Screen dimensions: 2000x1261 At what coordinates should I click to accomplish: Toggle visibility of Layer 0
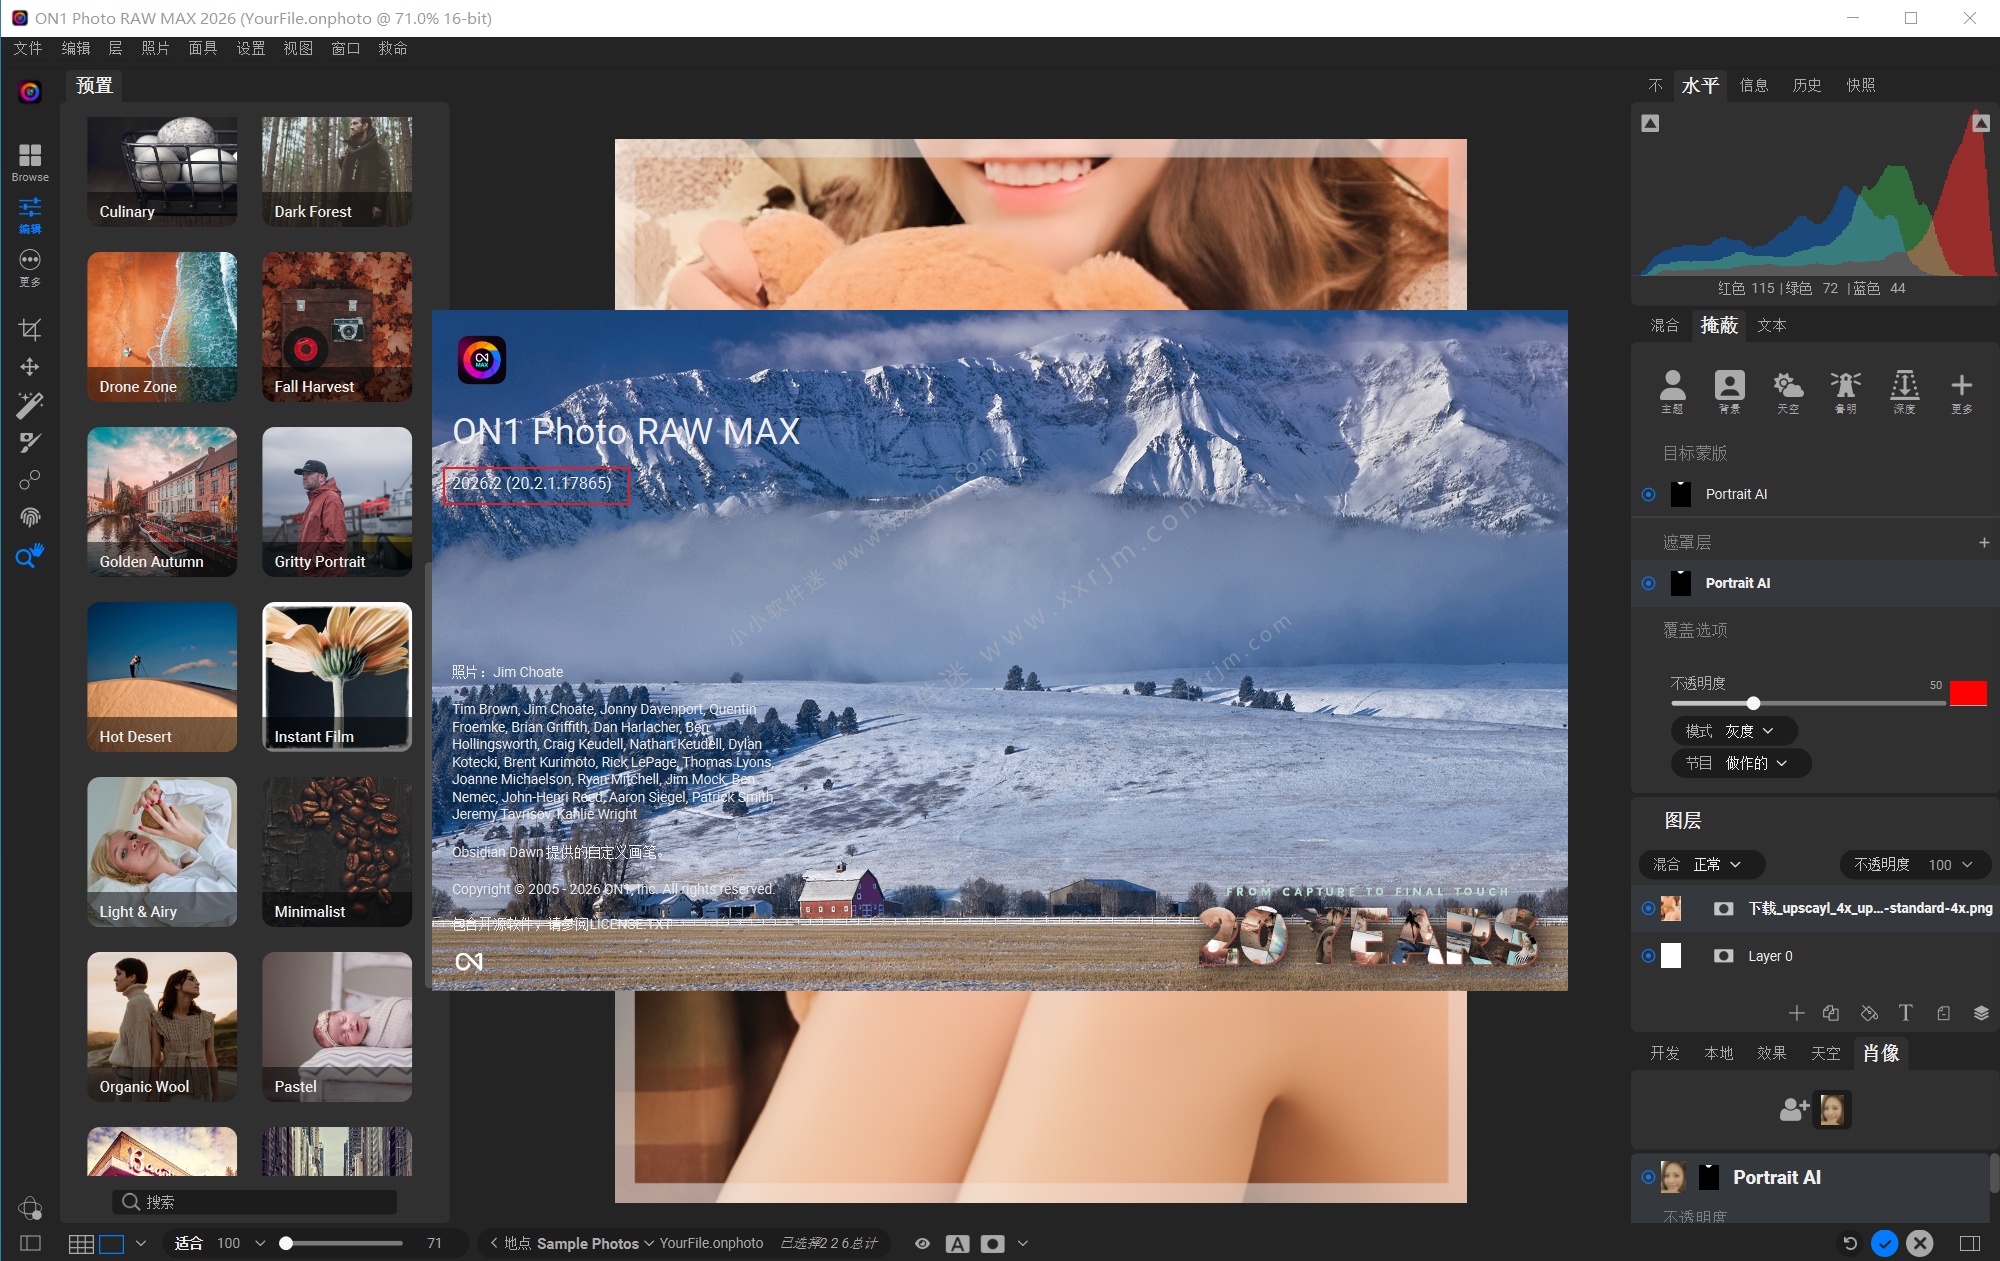pos(1648,956)
